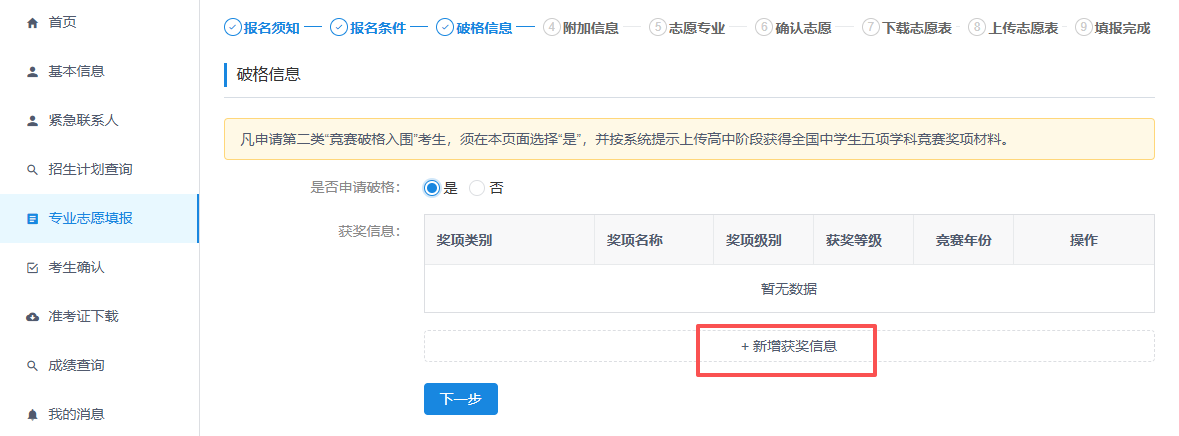Select the 否 radio button

tap(477, 188)
